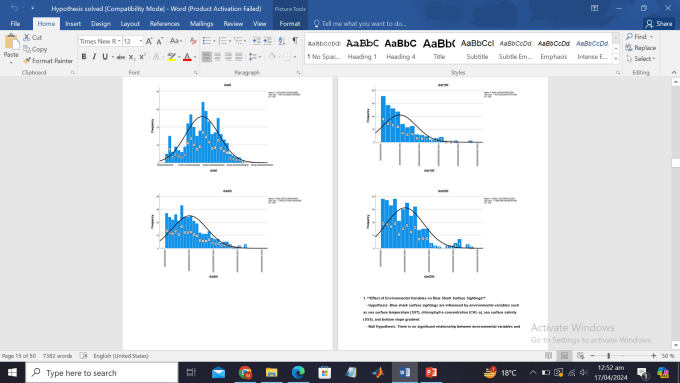Screen dimensions: 680x383
Task: Open the font size dropdown
Action: 141,41
